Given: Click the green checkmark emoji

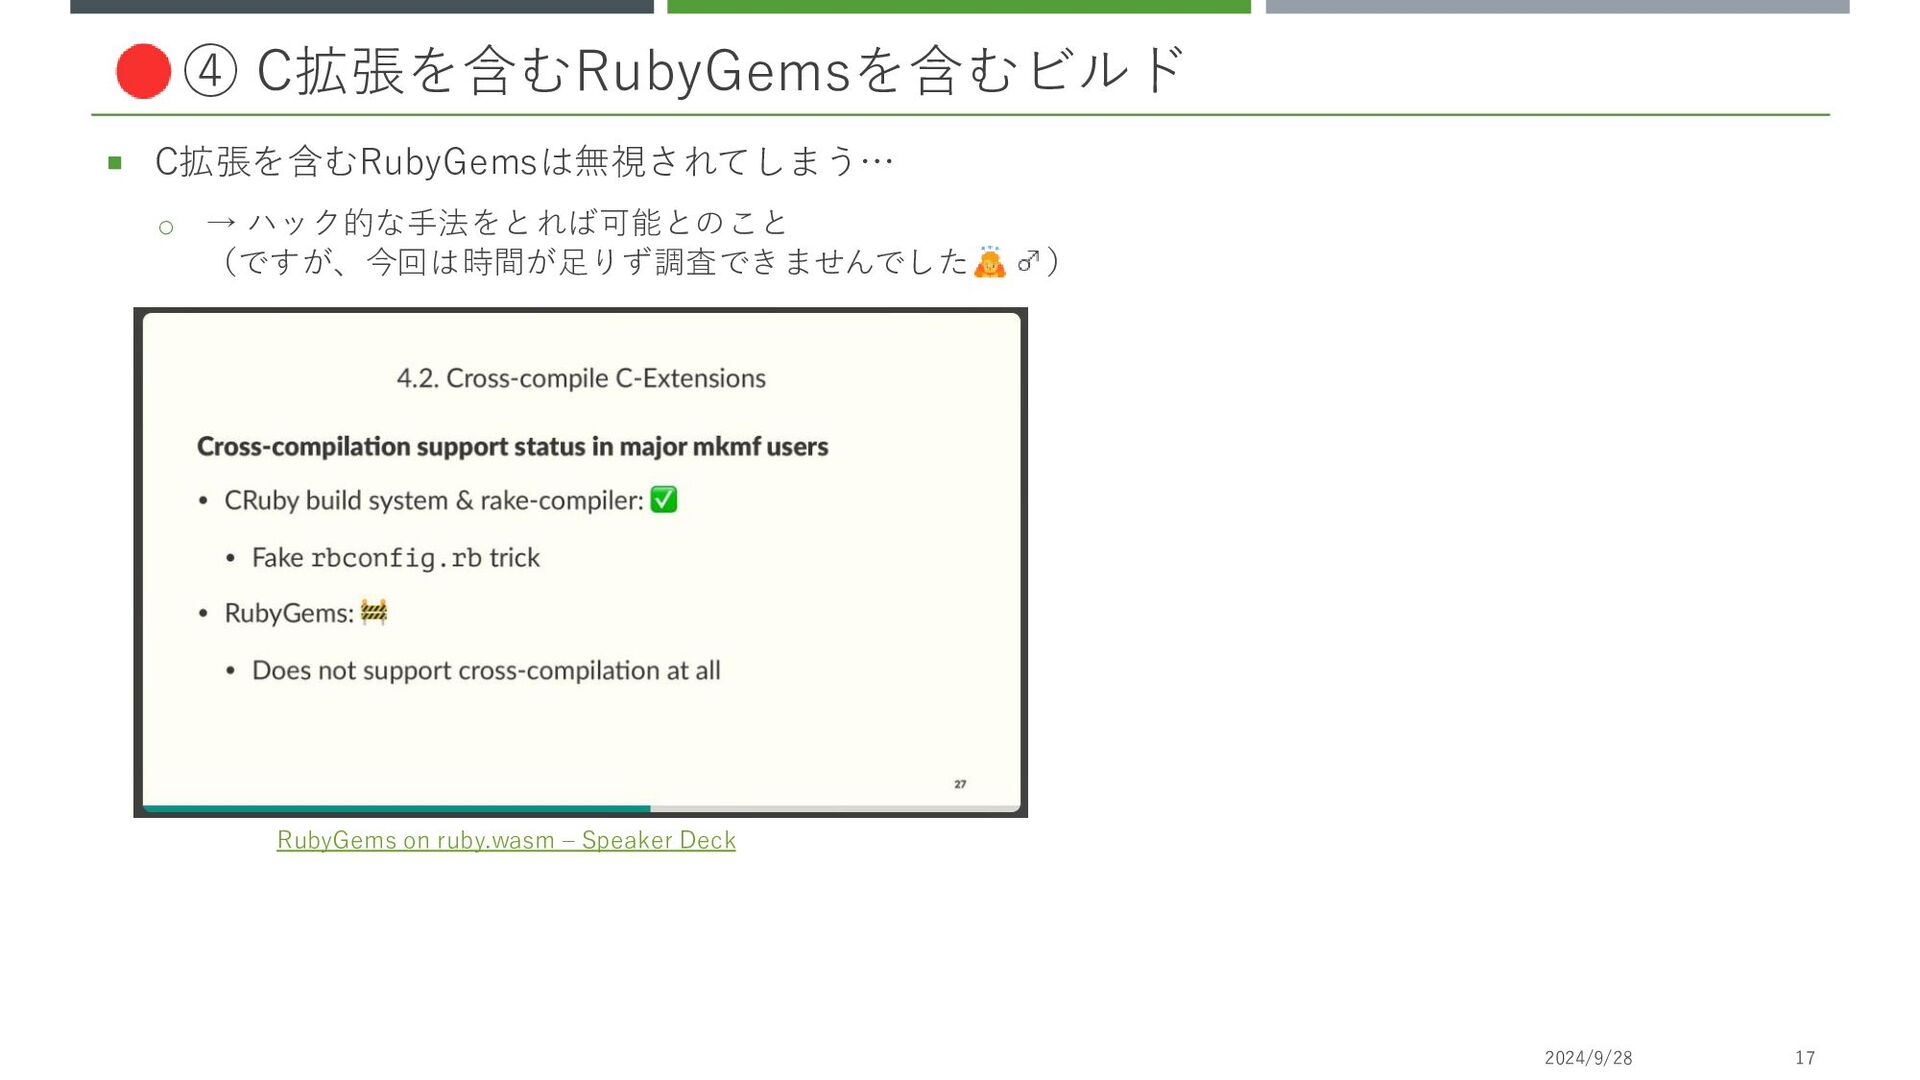Looking at the screenshot, I should coord(663,499).
